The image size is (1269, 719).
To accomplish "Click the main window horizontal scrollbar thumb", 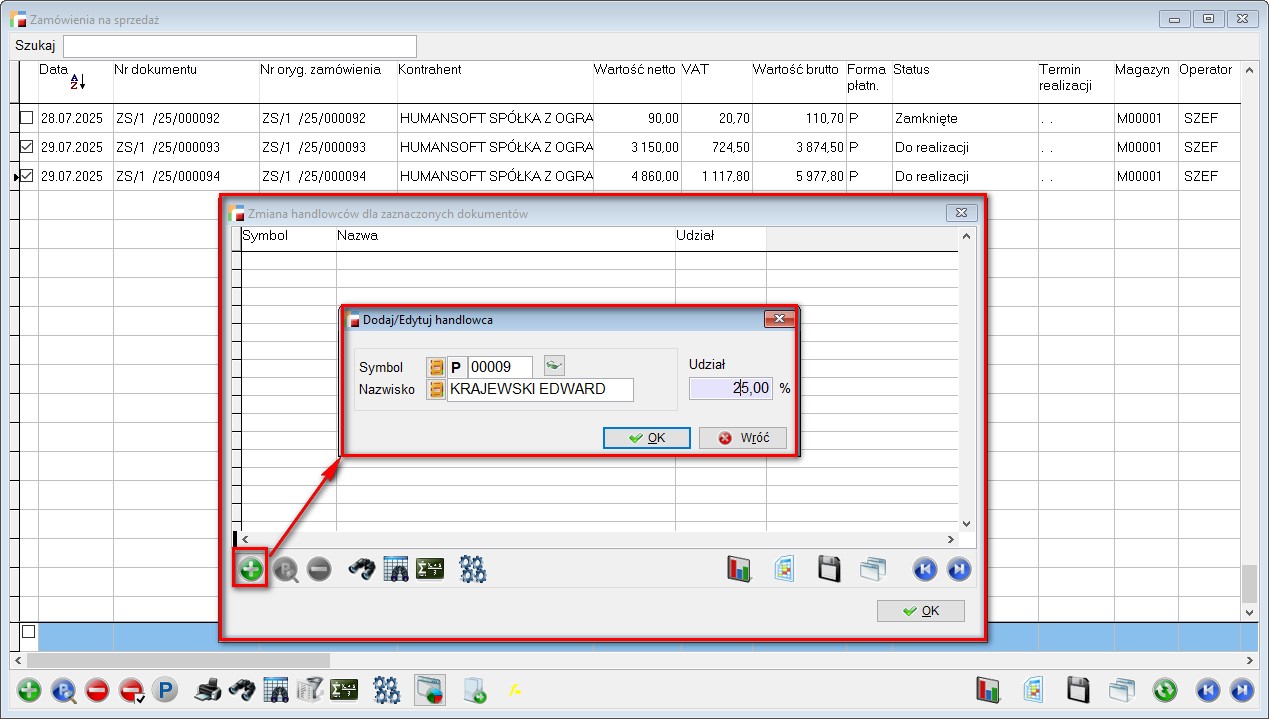I will (178, 661).
